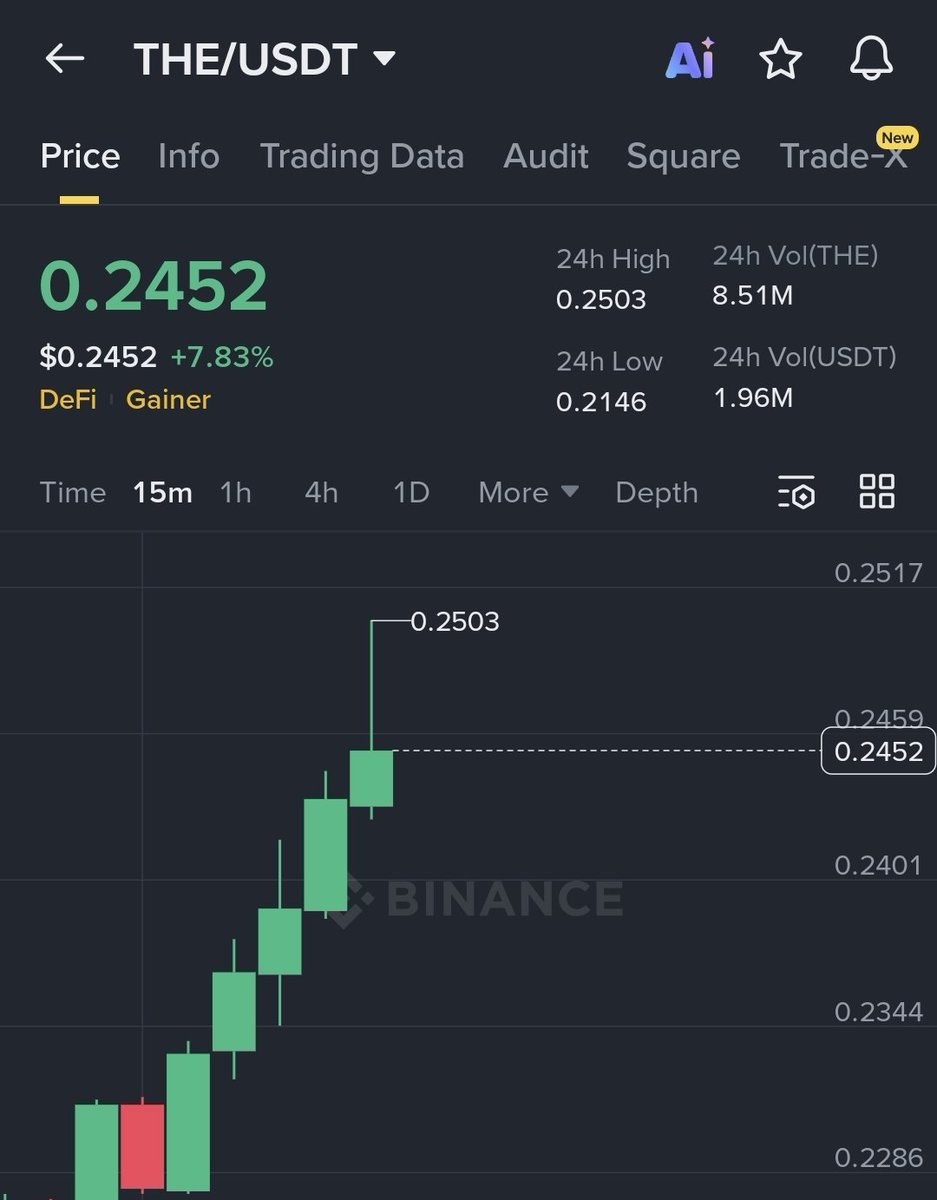Open the Square tab

coord(683,156)
